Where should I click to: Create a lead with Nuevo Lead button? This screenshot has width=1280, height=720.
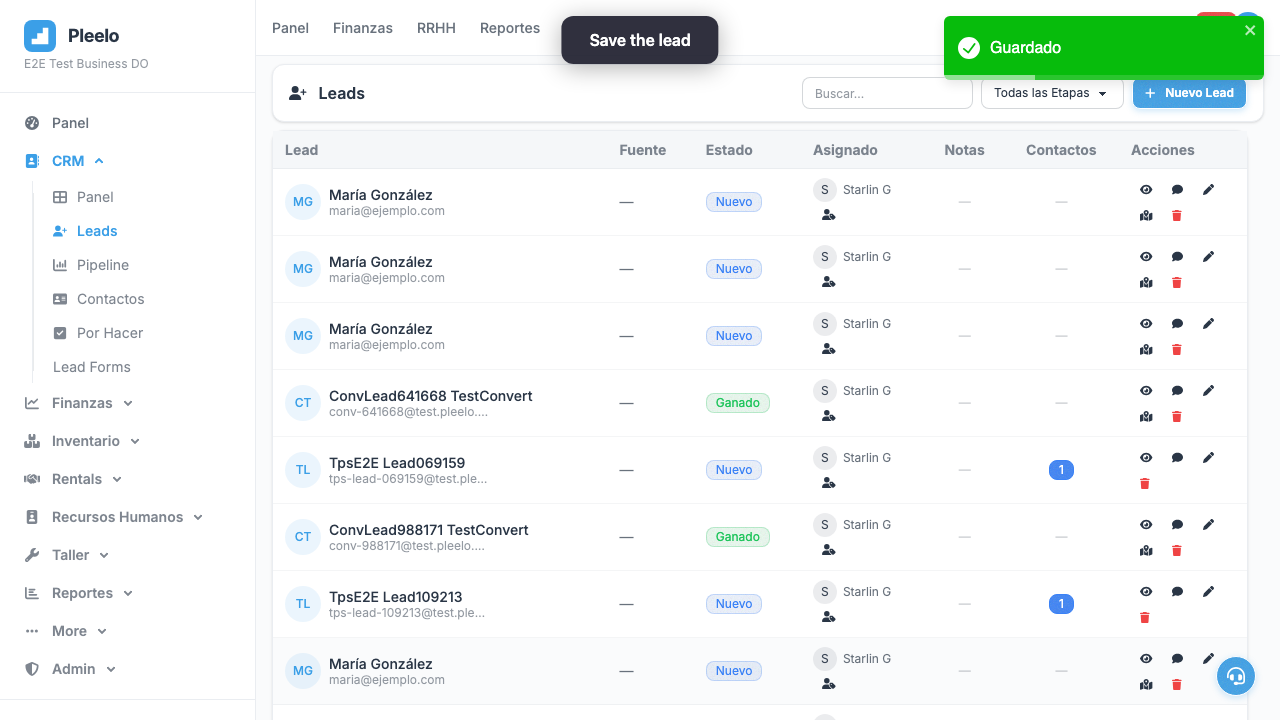click(x=1189, y=93)
